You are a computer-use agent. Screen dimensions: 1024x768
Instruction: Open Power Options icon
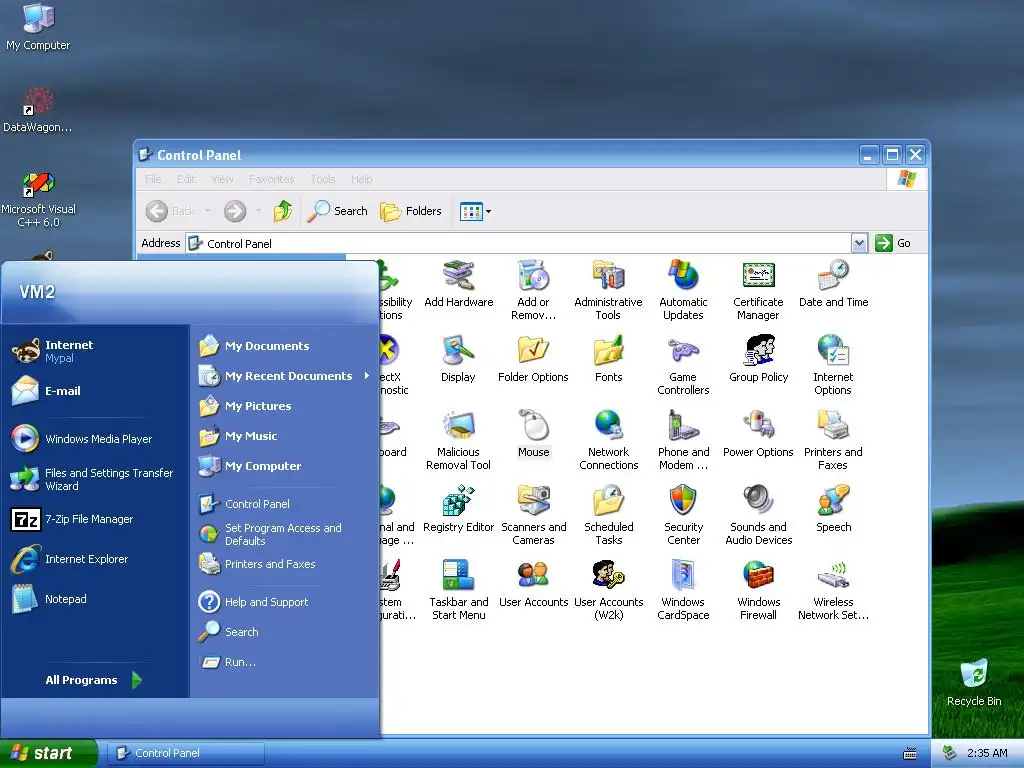(x=758, y=434)
